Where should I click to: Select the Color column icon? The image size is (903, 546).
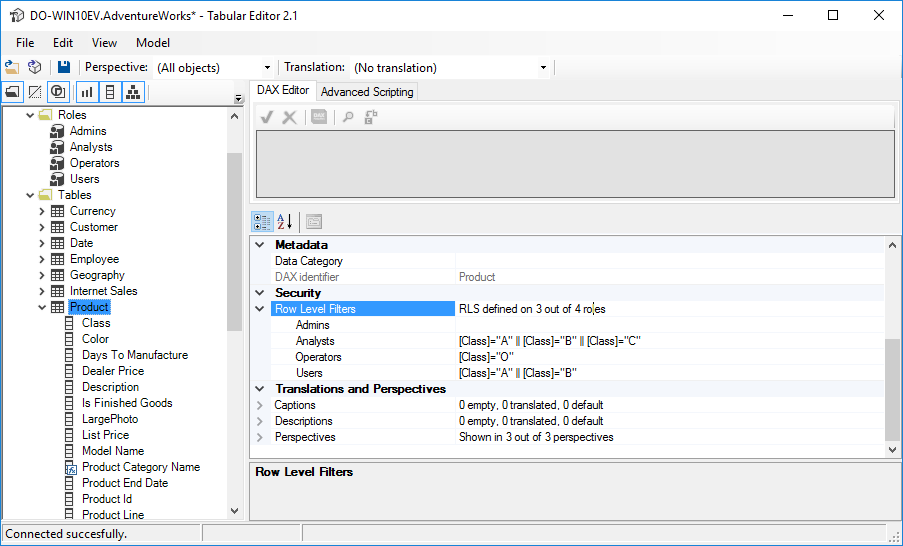69,339
